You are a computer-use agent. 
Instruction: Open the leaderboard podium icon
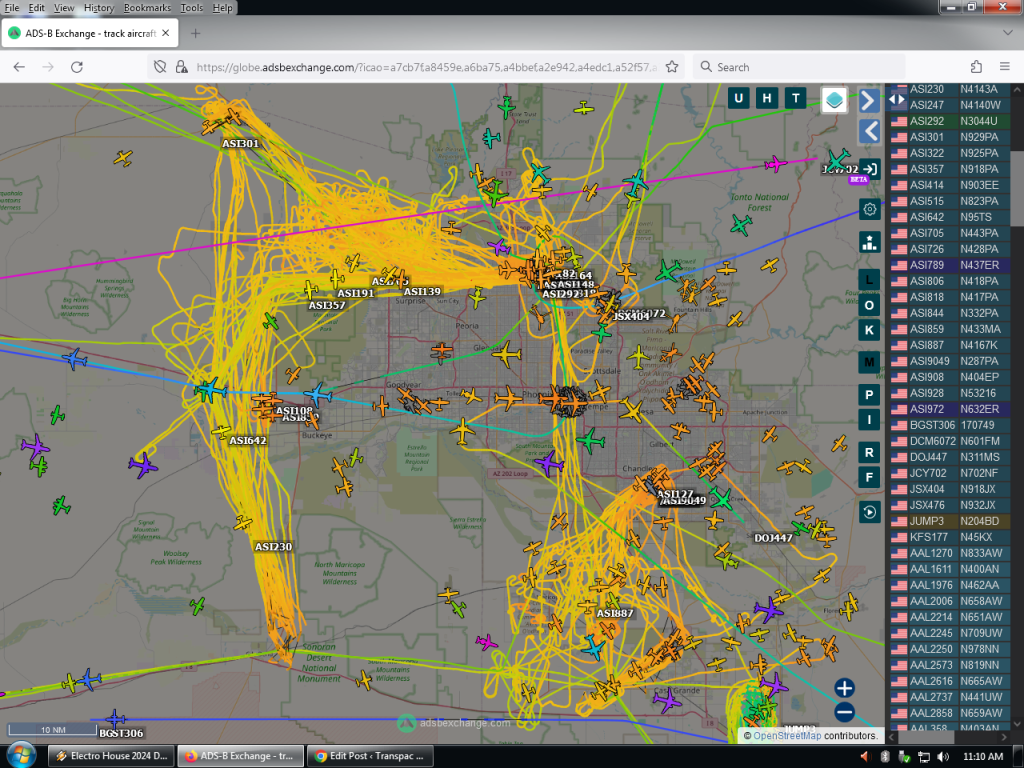869,243
